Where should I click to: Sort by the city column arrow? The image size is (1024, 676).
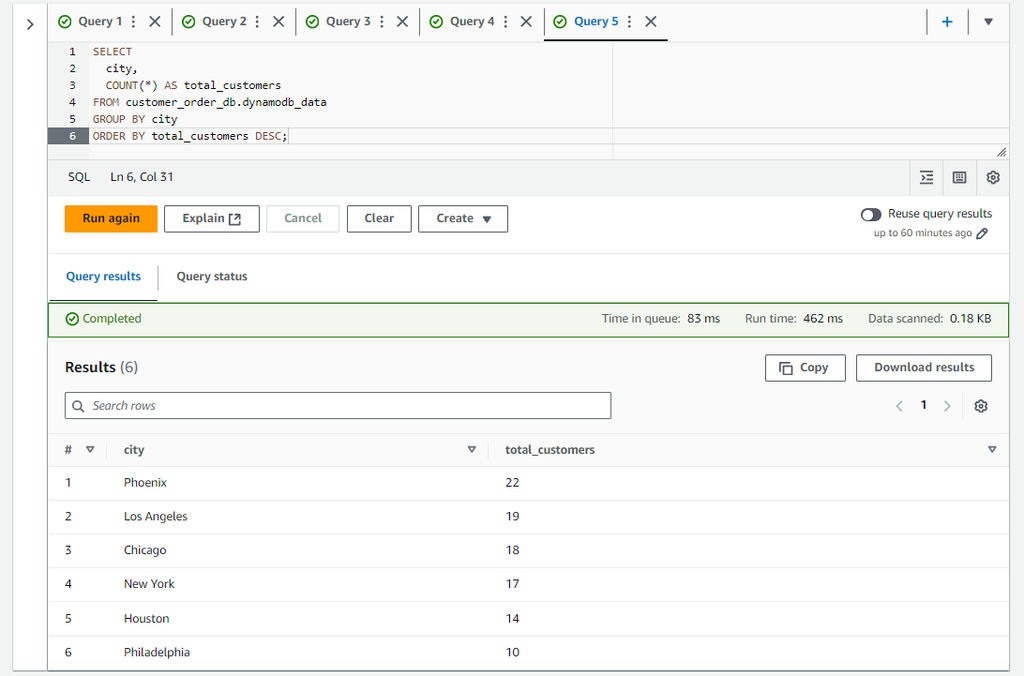[472, 450]
